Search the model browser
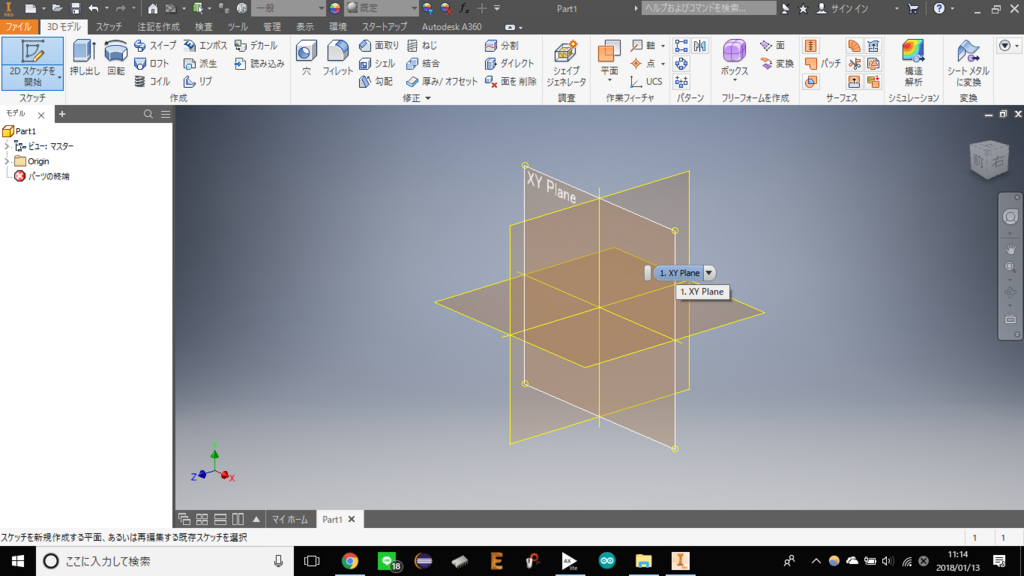 (x=148, y=114)
